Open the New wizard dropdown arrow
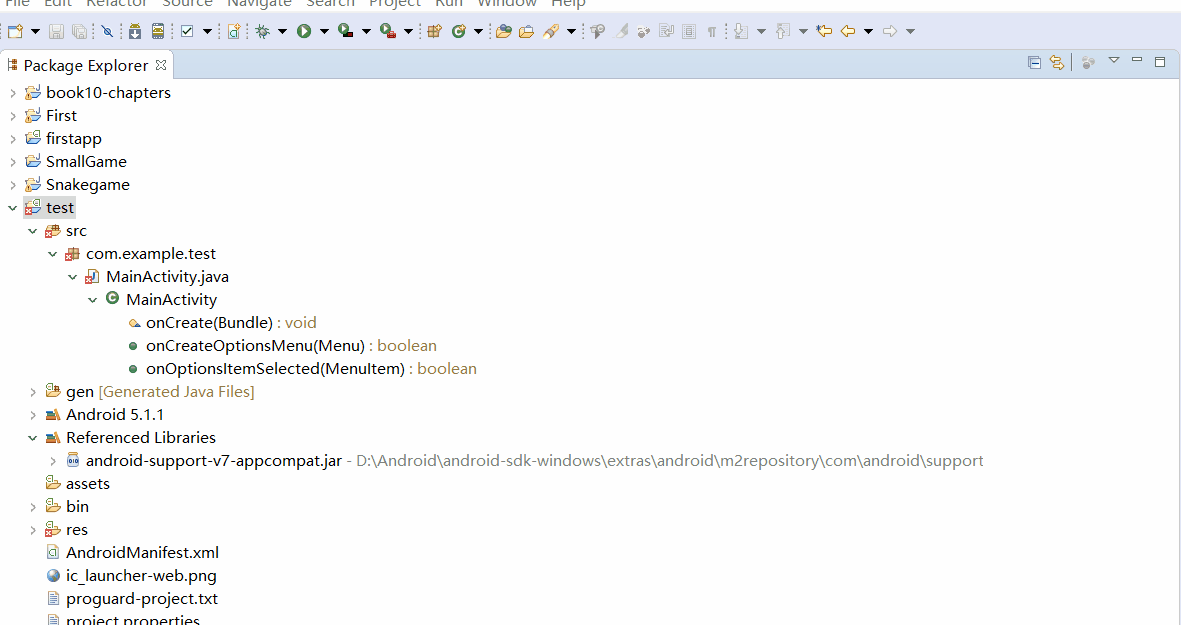The image size is (1181, 625). pos(35,32)
